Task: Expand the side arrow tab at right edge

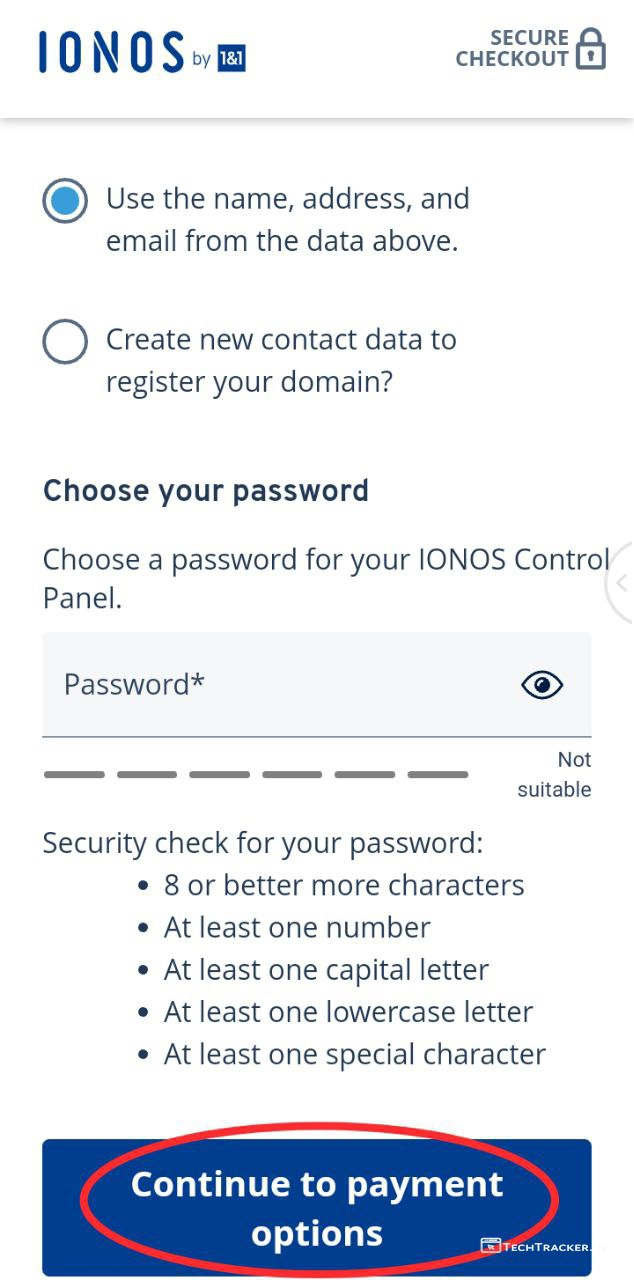Action: coord(622,583)
